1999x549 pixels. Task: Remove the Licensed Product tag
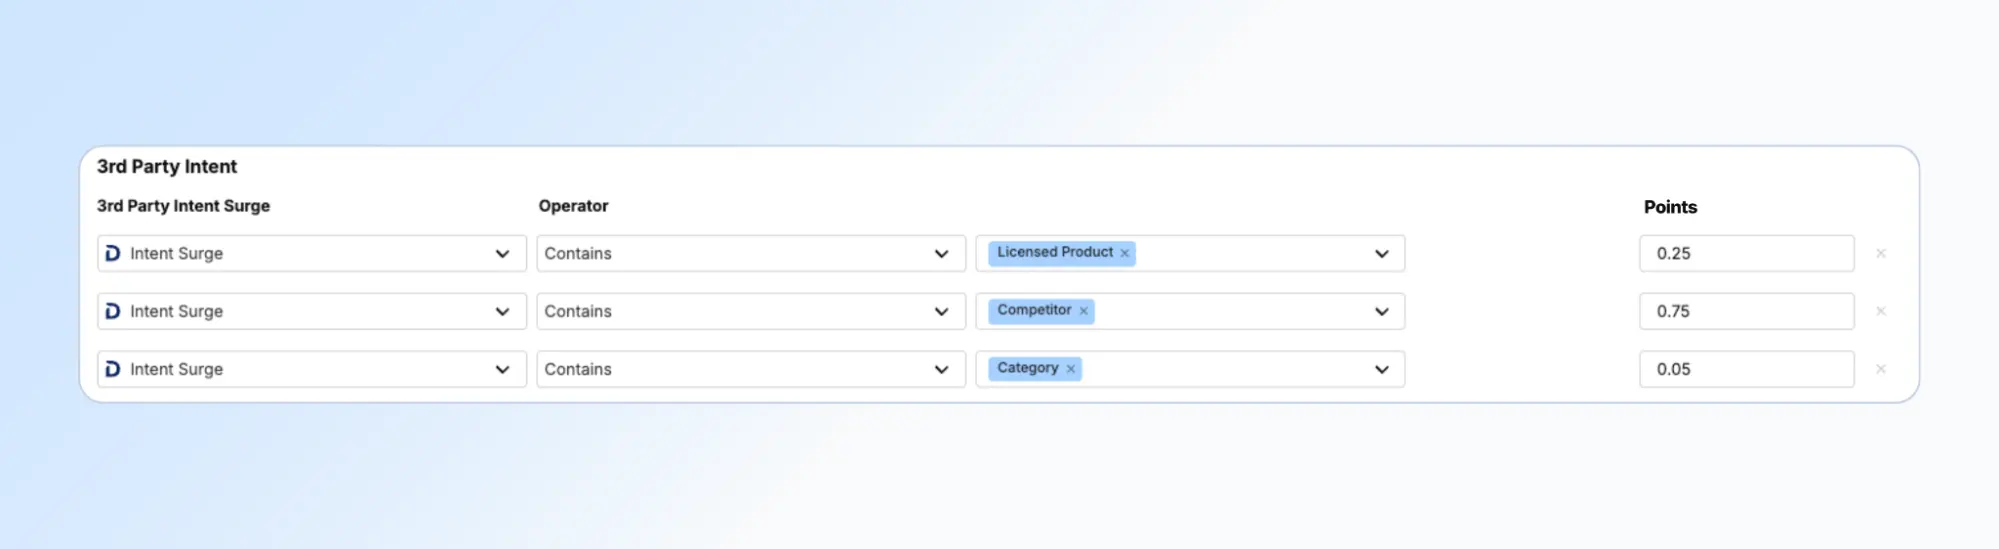coord(1124,254)
